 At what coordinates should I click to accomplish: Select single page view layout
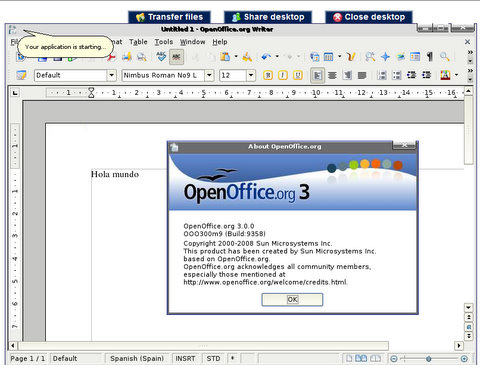pos(349,359)
